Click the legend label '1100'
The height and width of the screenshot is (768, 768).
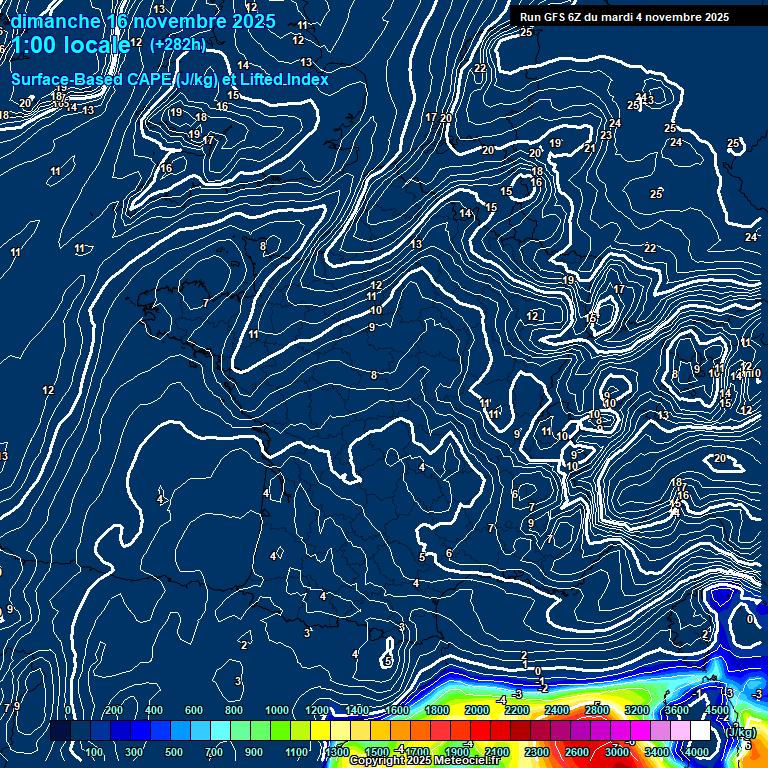[x=296, y=752]
